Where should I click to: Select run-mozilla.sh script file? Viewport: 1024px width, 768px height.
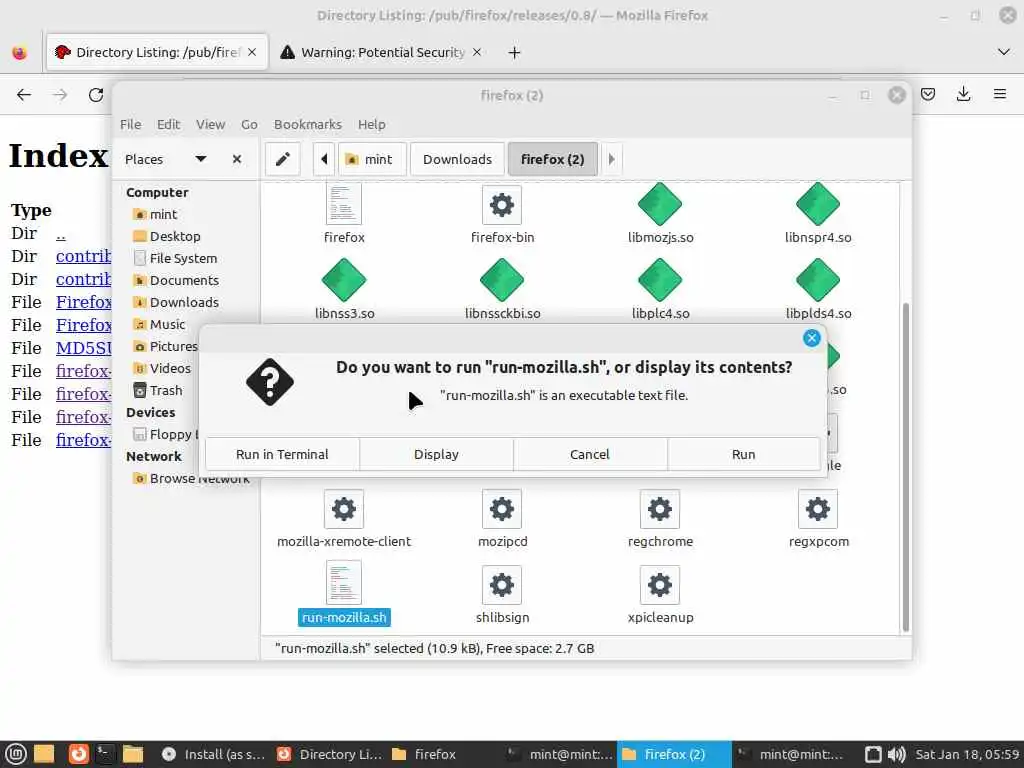pos(344,583)
